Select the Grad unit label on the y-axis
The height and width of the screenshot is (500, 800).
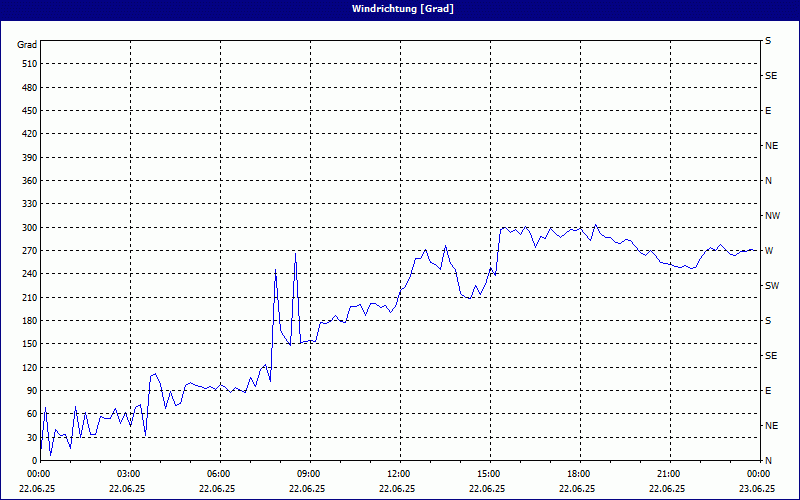coord(27,45)
